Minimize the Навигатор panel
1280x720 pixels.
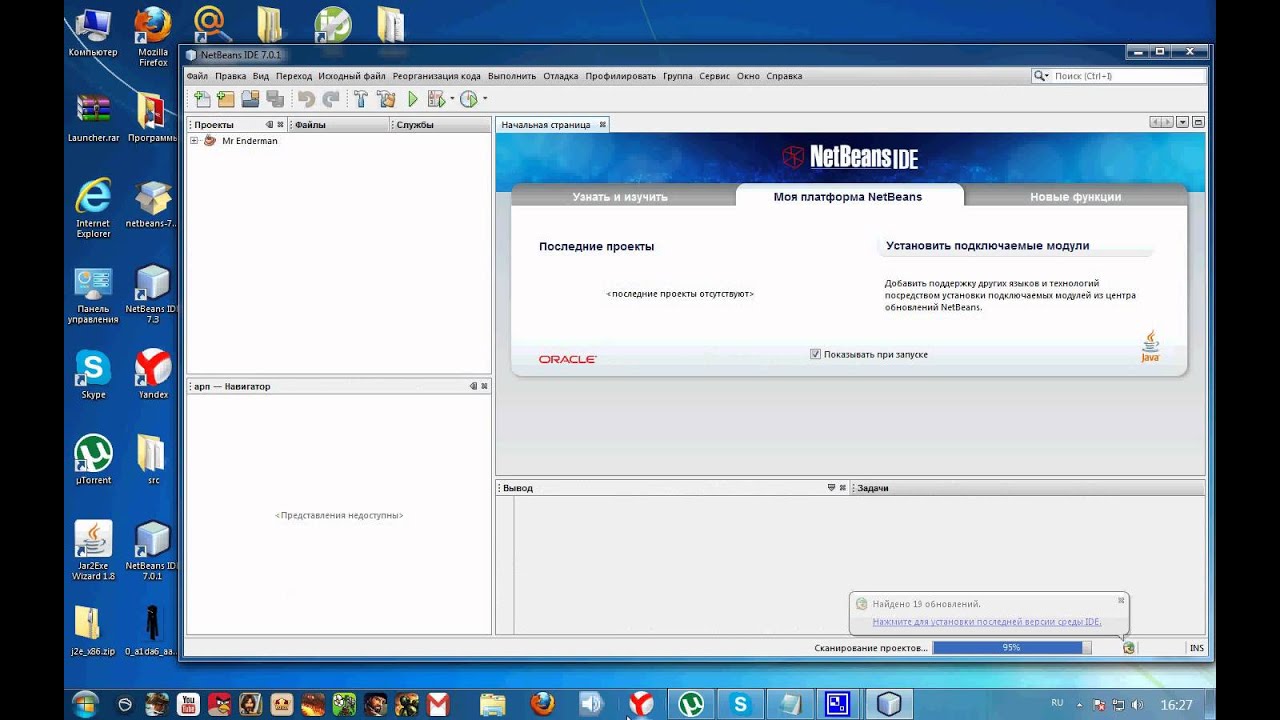tap(473, 386)
